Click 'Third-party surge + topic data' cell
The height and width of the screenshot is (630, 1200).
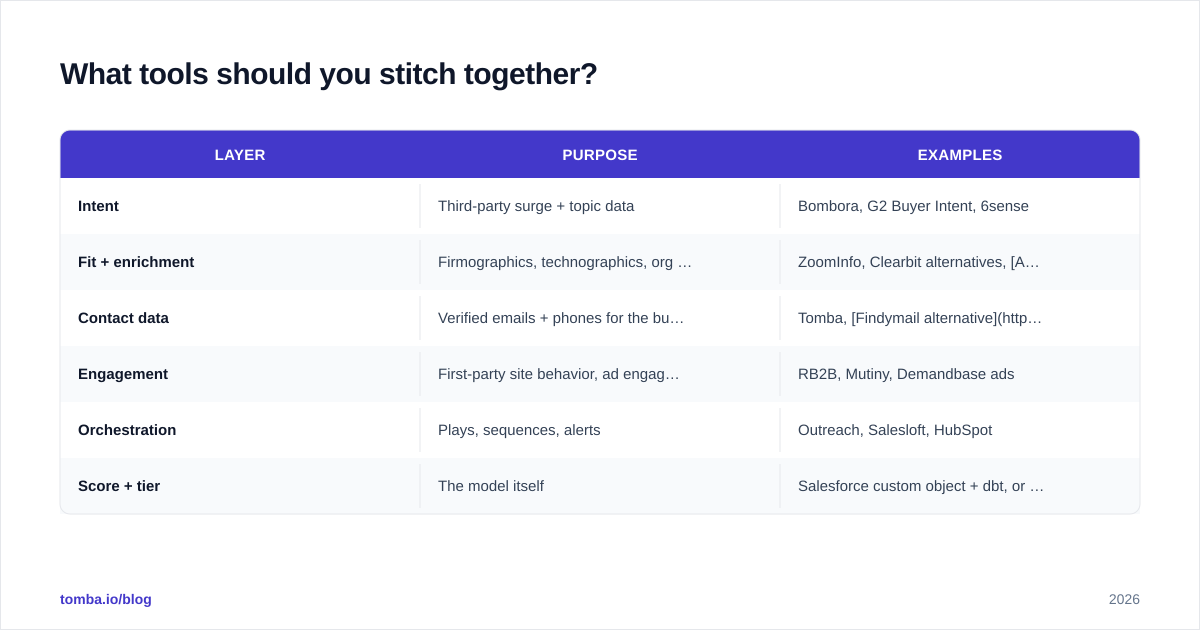(536, 206)
